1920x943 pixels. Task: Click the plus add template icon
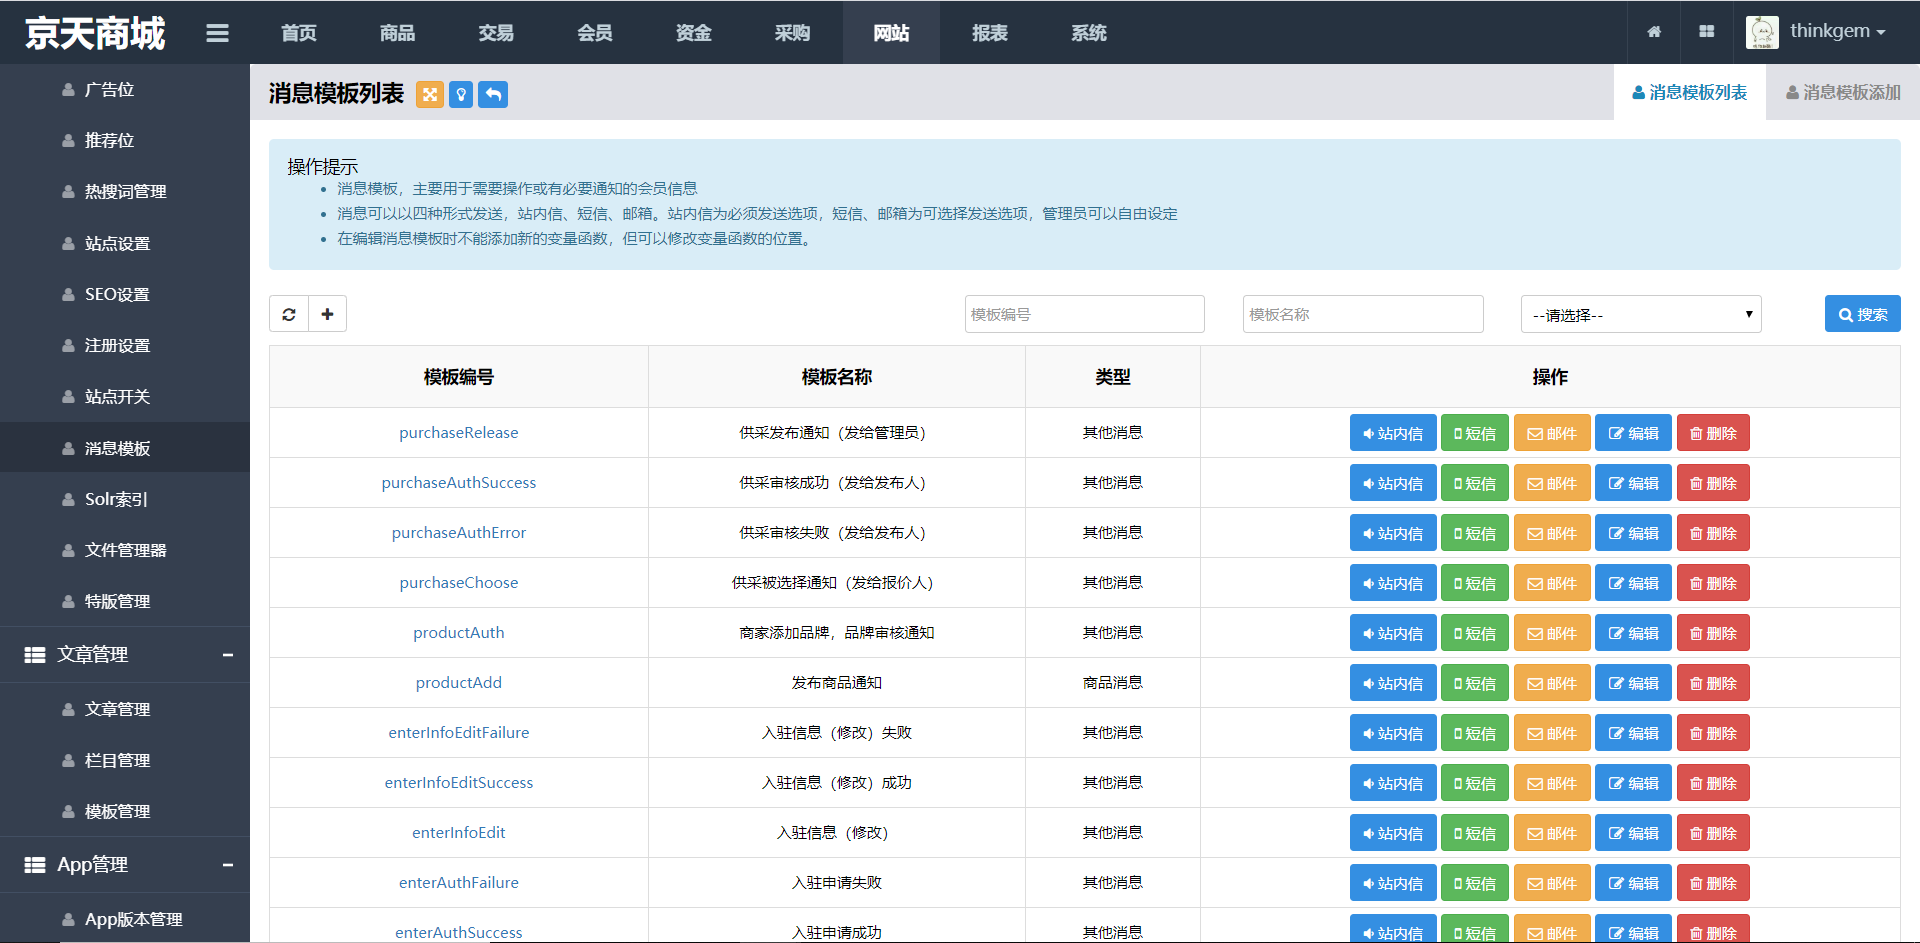tap(327, 314)
